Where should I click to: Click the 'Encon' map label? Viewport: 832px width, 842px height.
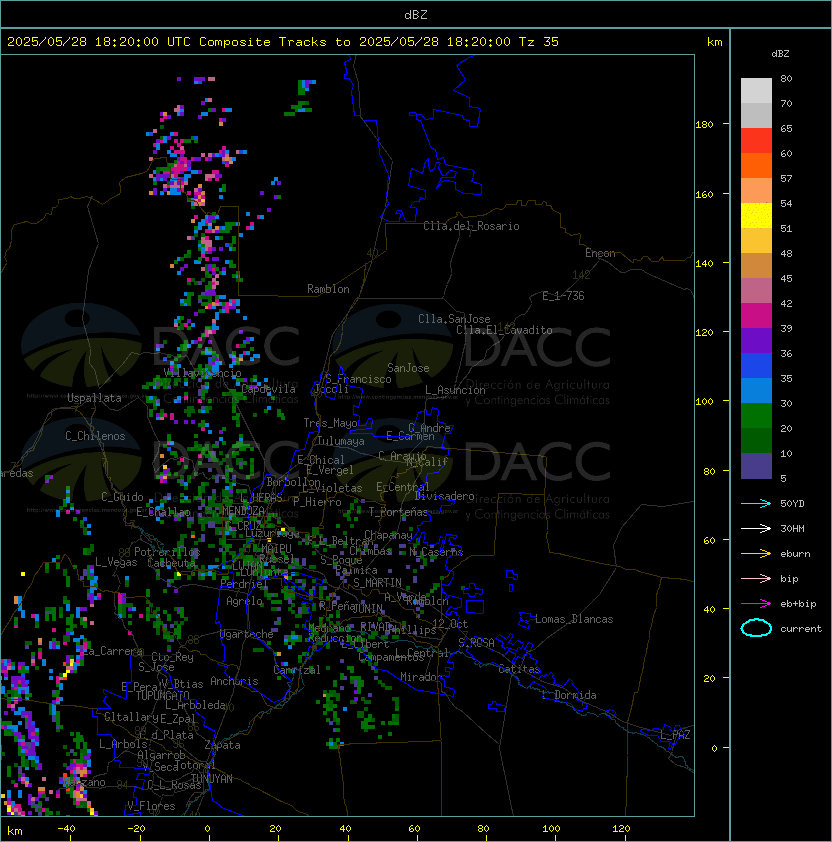600,253
